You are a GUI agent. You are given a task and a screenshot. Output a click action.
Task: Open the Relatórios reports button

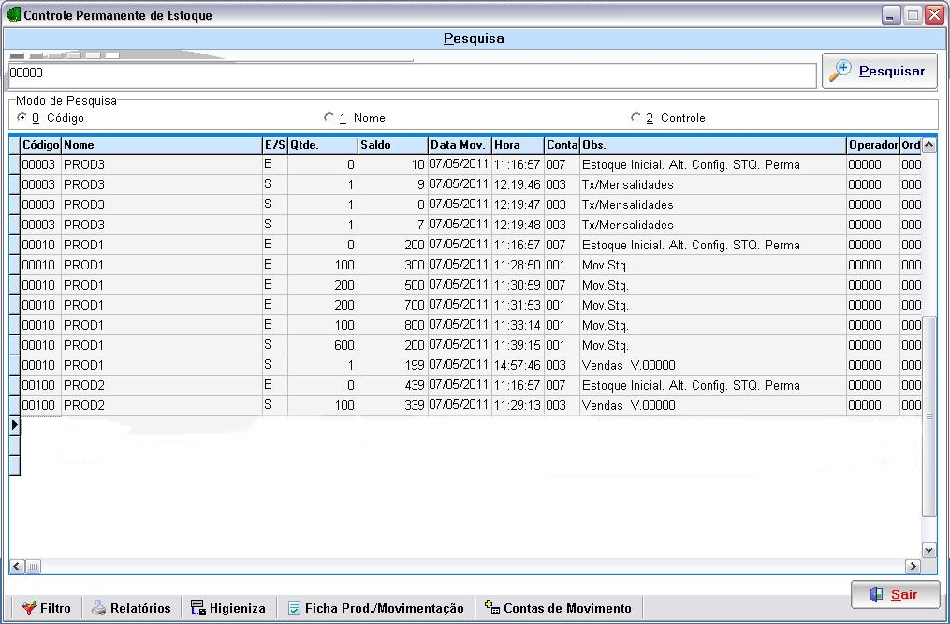(x=130, y=608)
